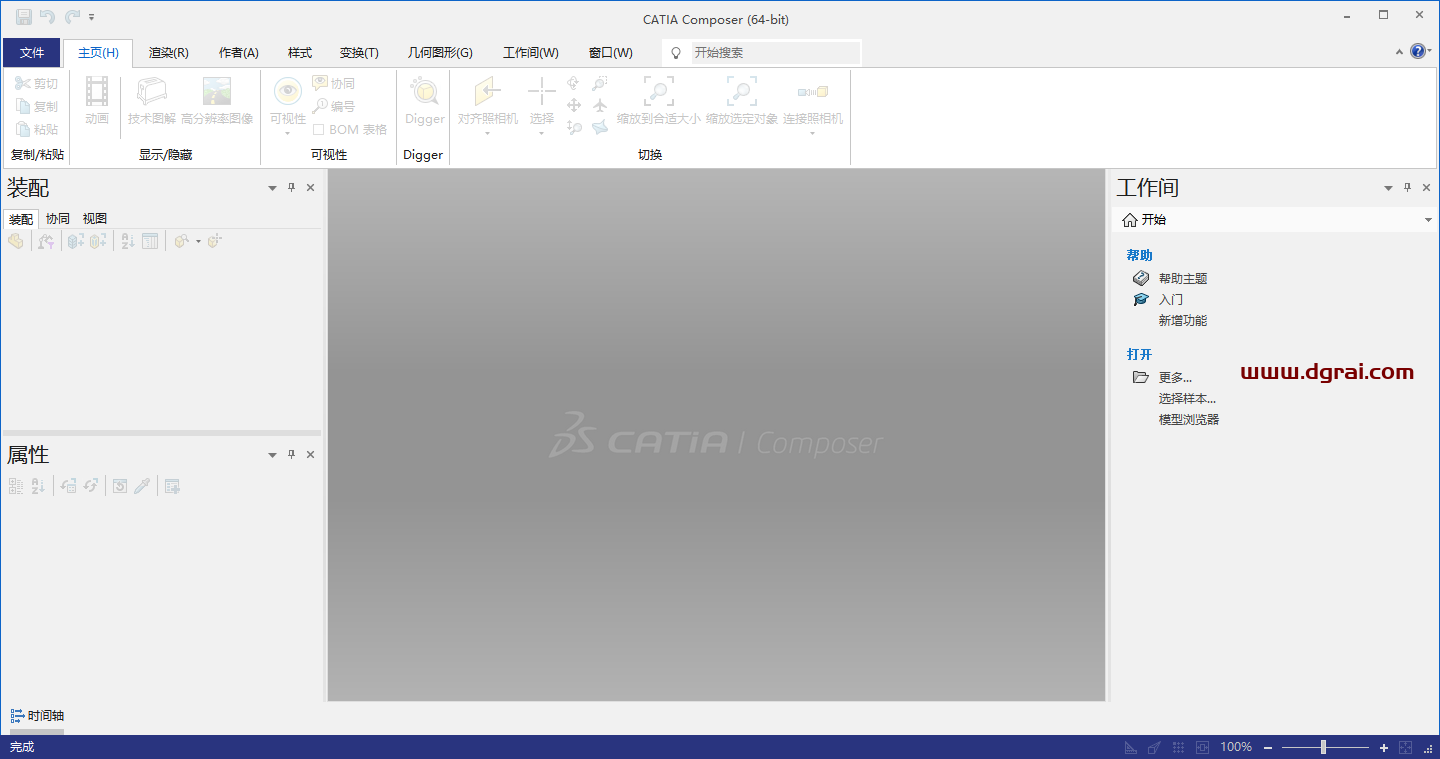
Task: Click the Copy (复制) ribbon button
Action: tap(36, 106)
